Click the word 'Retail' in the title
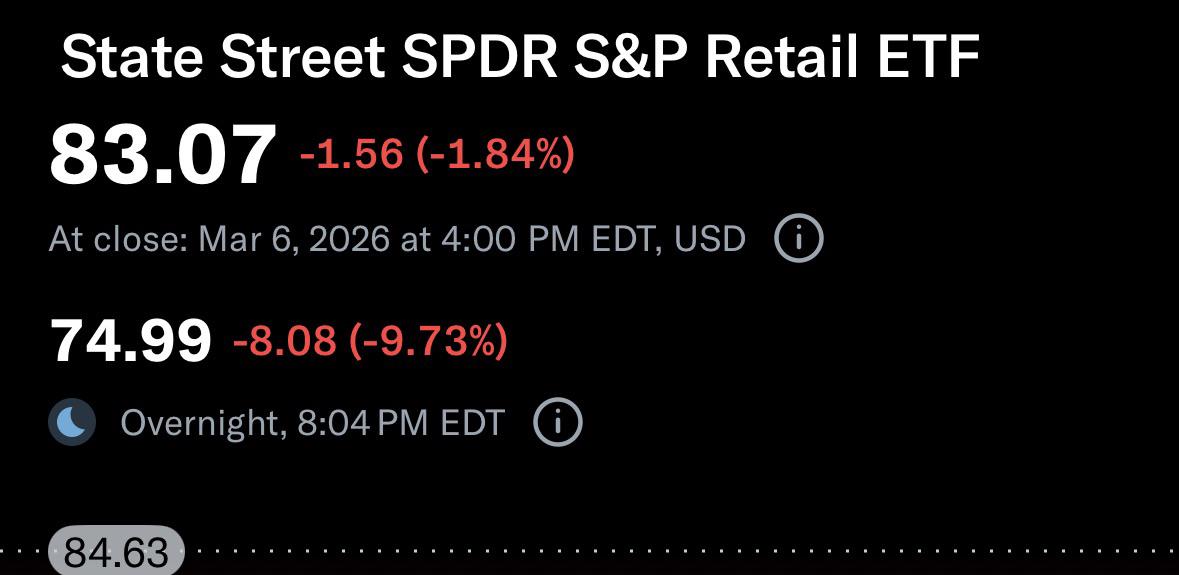Image resolution: width=1179 pixels, height=575 pixels. tap(781, 59)
